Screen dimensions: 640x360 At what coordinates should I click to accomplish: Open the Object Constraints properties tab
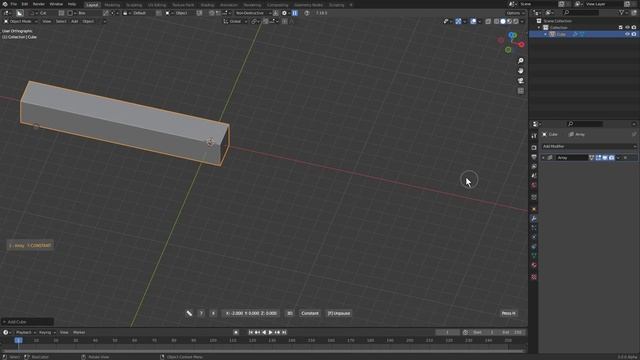tap(534, 247)
